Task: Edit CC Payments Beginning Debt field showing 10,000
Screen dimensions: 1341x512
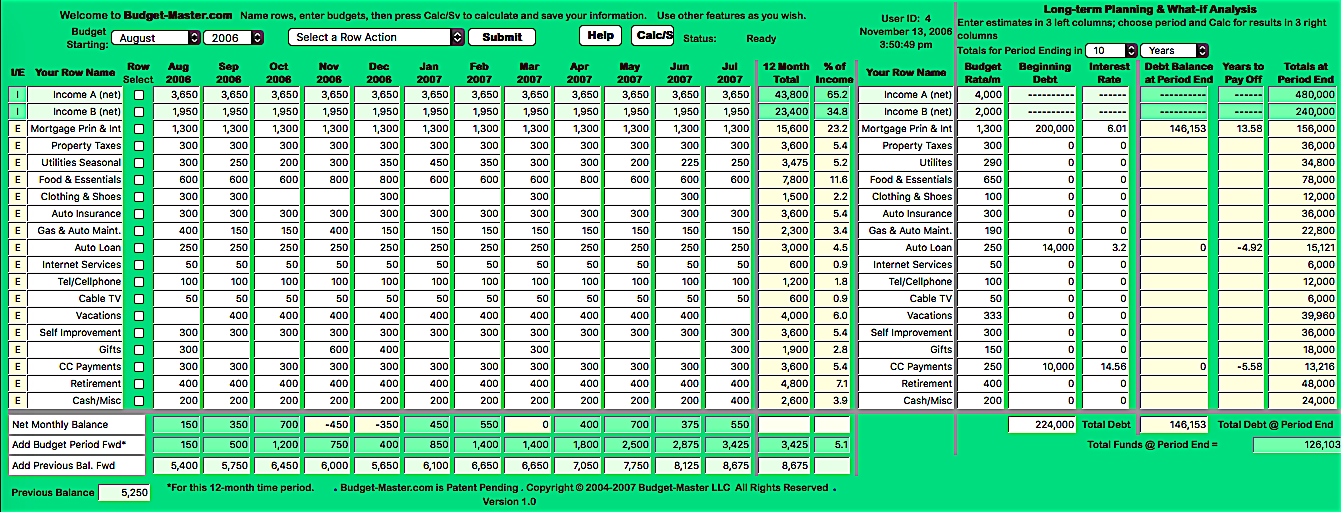Action: [1043, 367]
